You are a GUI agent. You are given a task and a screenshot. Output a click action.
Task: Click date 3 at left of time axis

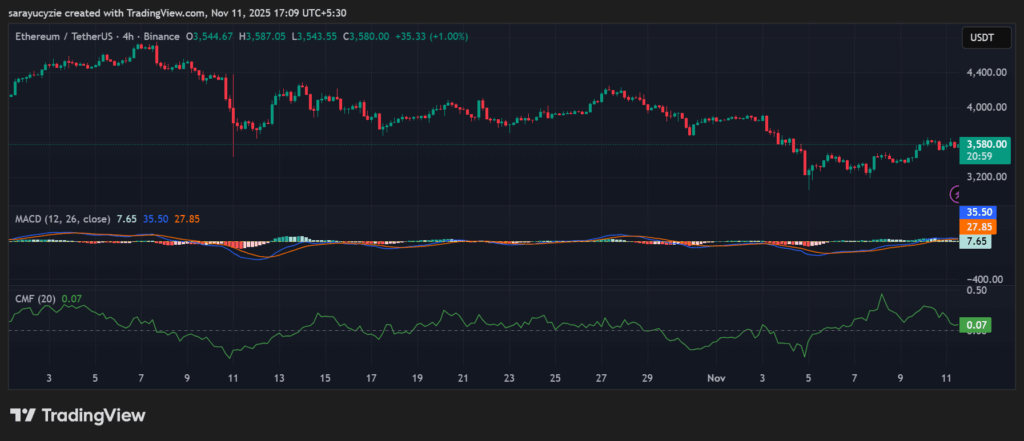tap(49, 379)
